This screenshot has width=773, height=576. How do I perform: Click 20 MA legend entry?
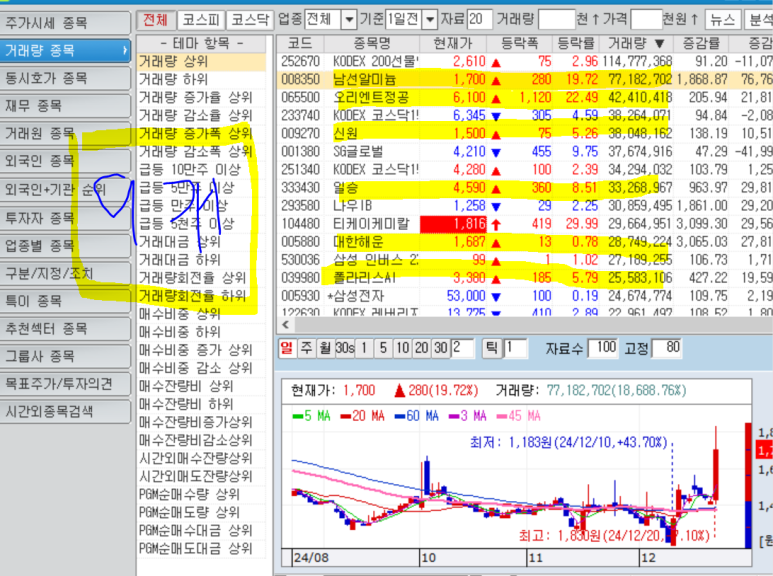[362, 416]
